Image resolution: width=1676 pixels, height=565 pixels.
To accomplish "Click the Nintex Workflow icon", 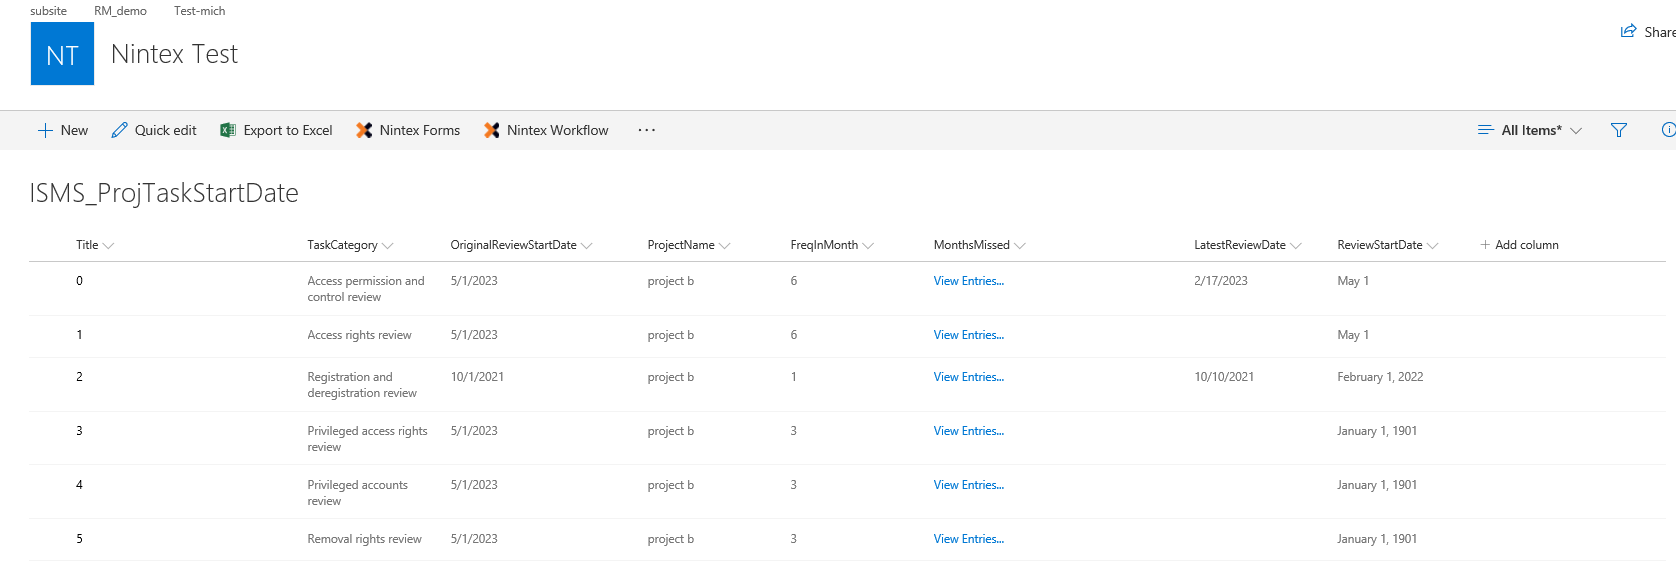I will pyautogui.click(x=491, y=130).
